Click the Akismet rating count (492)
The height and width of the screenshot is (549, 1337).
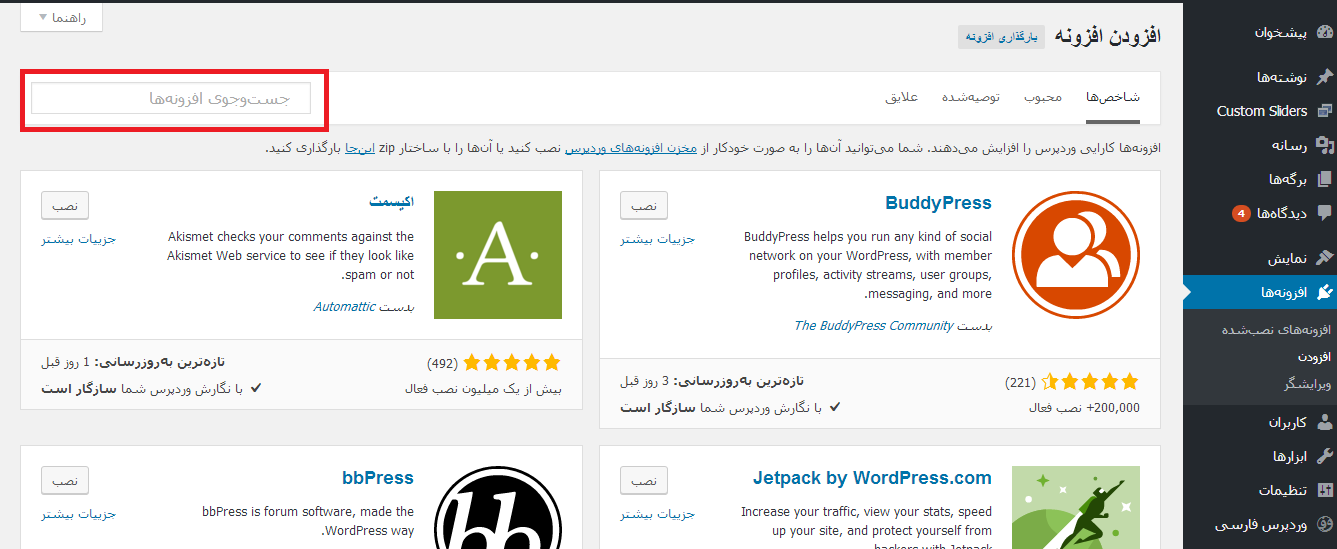pos(443,363)
